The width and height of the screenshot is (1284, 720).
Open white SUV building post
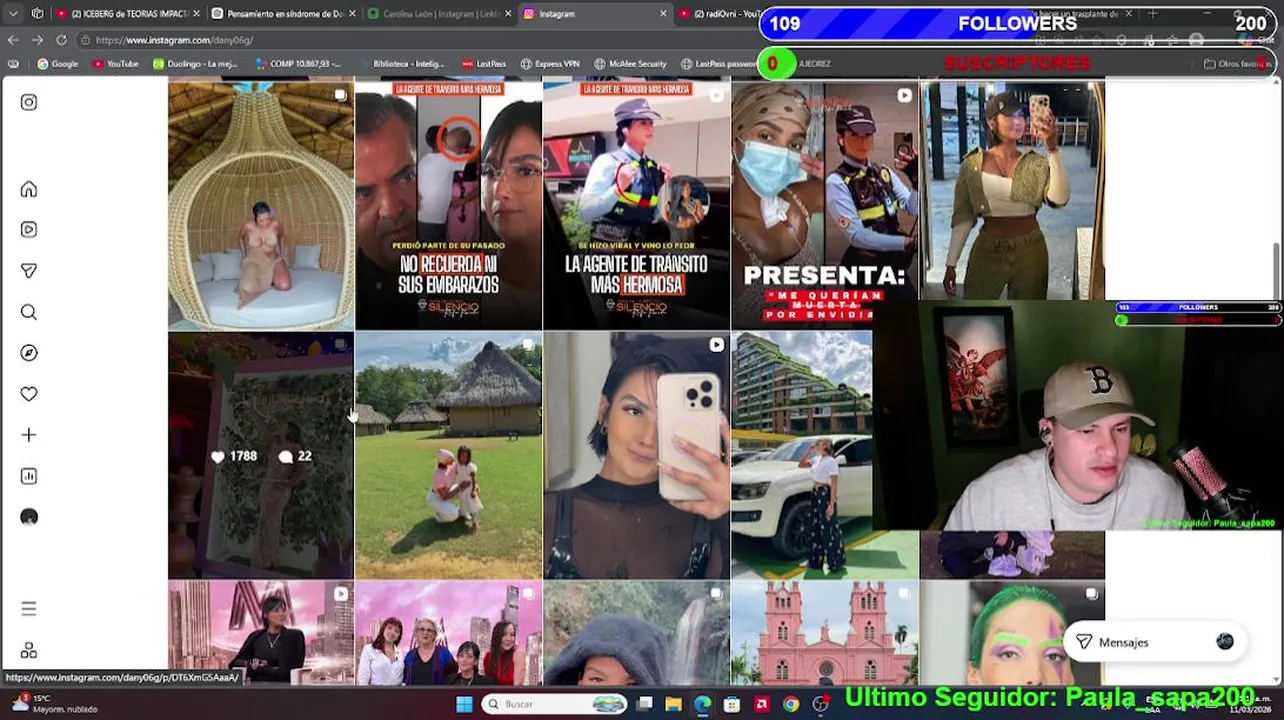point(802,456)
